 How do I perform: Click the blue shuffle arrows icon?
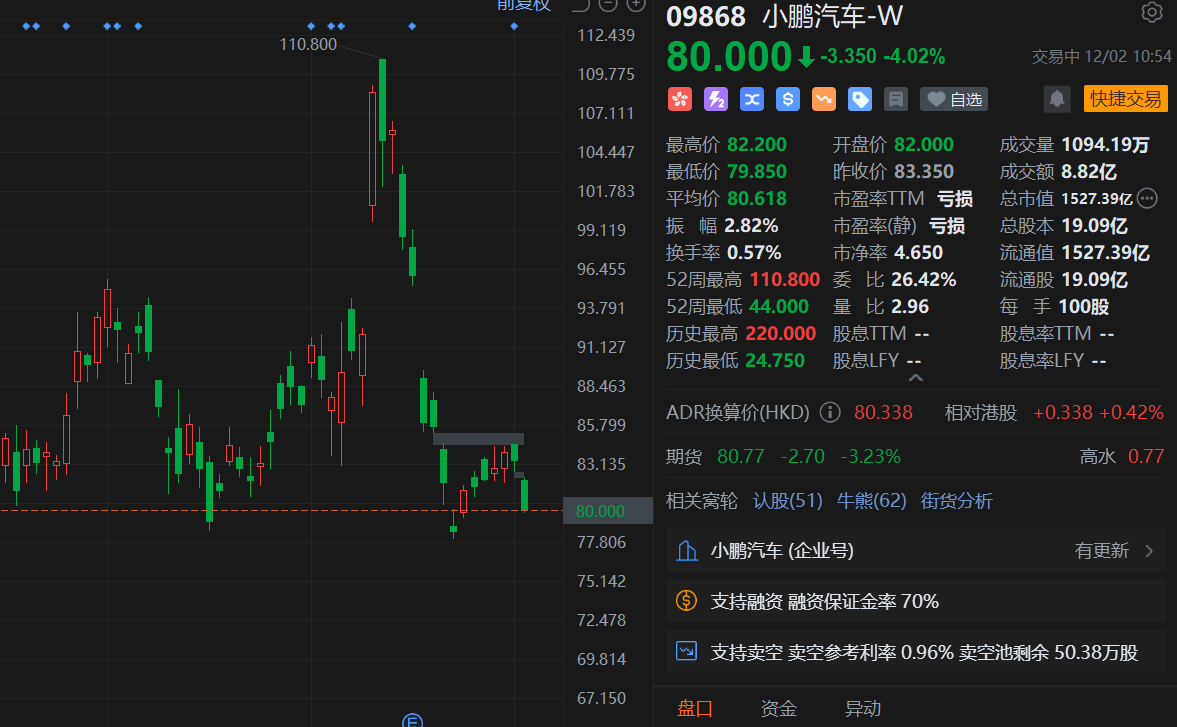click(x=752, y=99)
